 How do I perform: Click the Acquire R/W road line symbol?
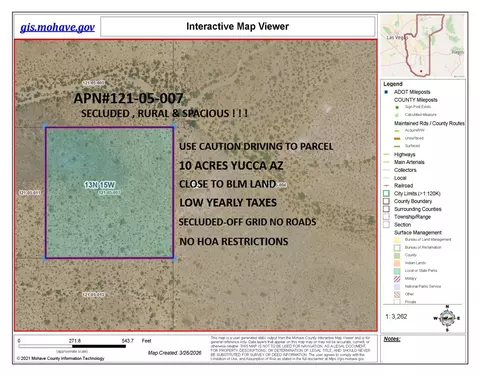(397, 131)
